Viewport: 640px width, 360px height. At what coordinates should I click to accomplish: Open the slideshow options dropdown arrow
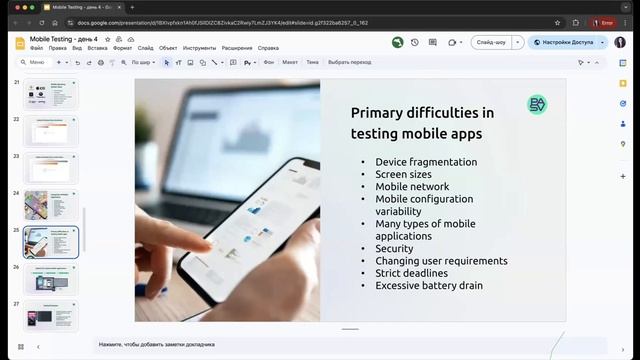click(x=518, y=42)
